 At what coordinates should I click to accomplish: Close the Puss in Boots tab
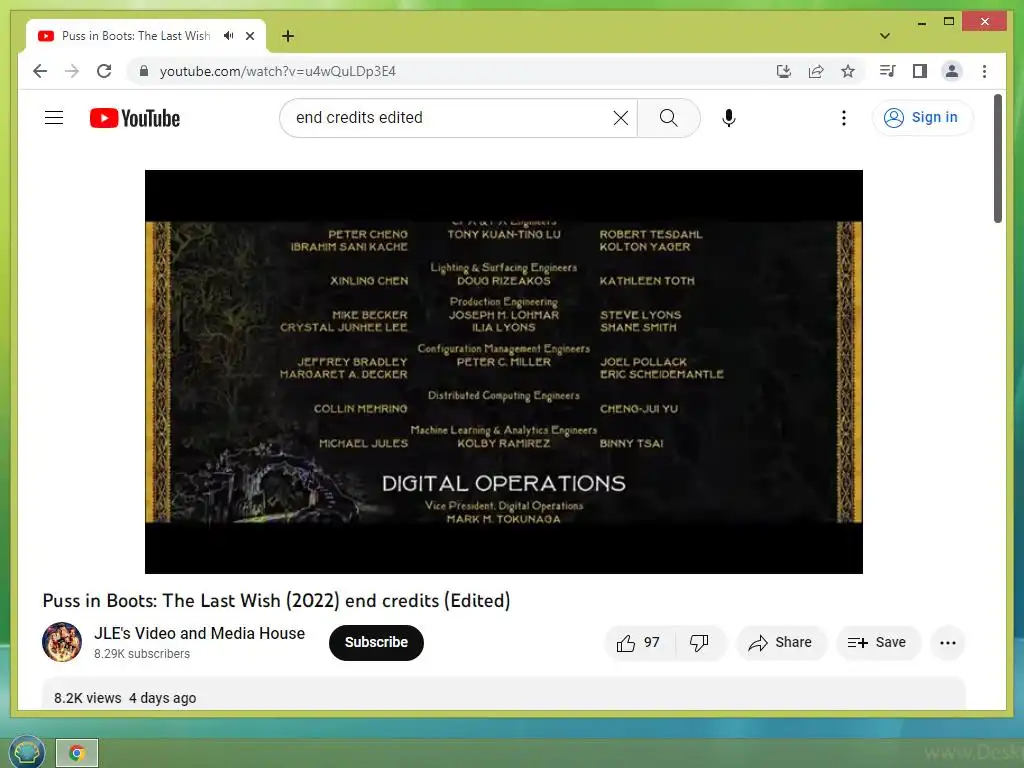[249, 36]
